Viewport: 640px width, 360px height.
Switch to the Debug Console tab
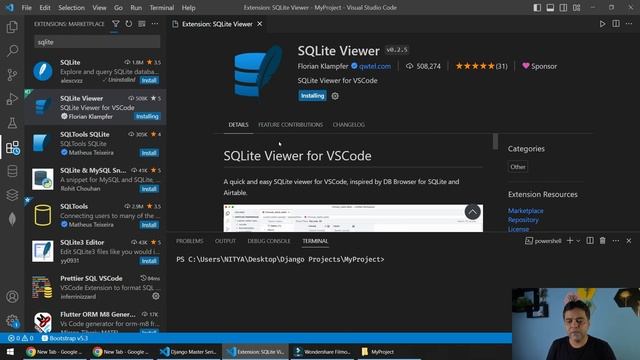(x=269, y=241)
